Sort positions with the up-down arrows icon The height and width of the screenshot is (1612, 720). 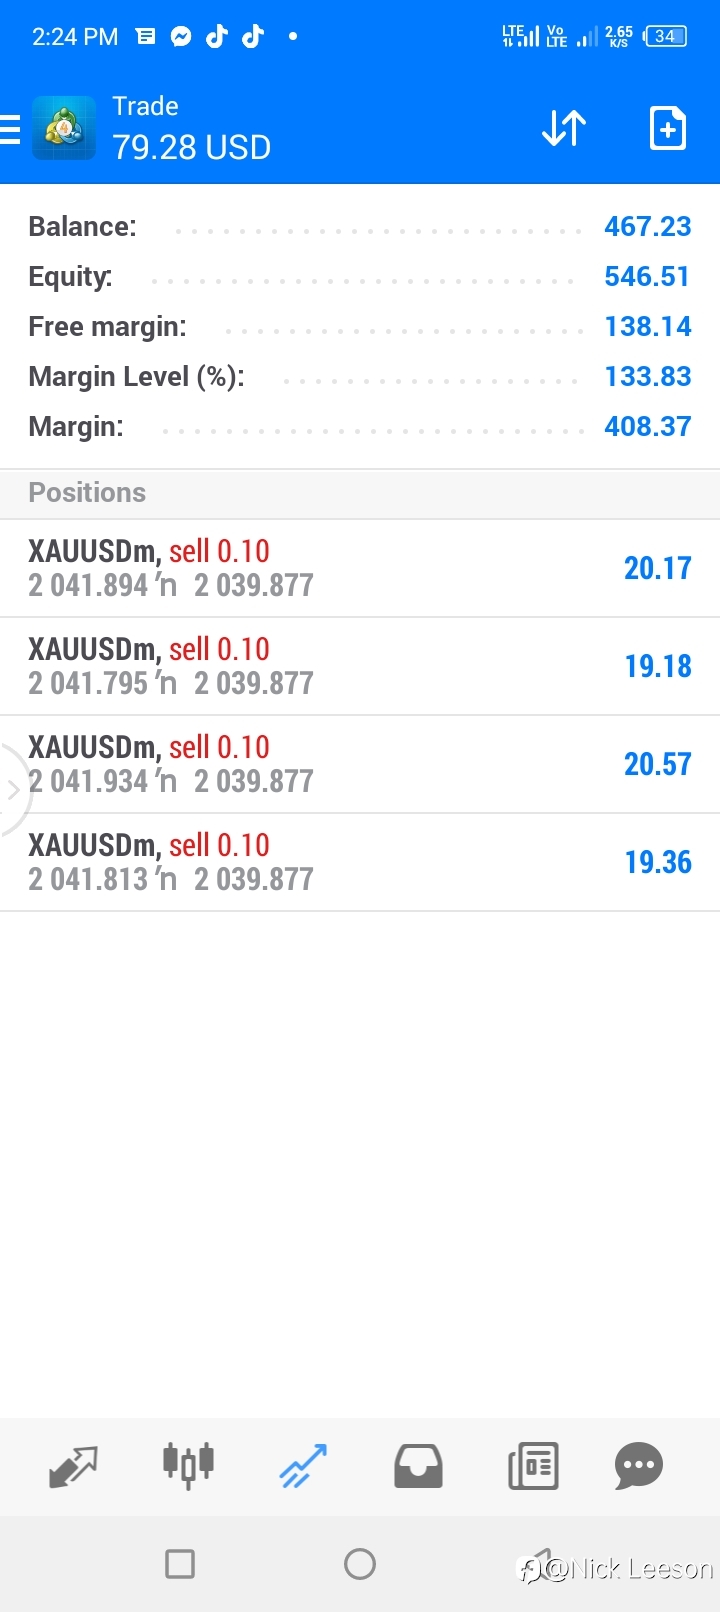(564, 129)
